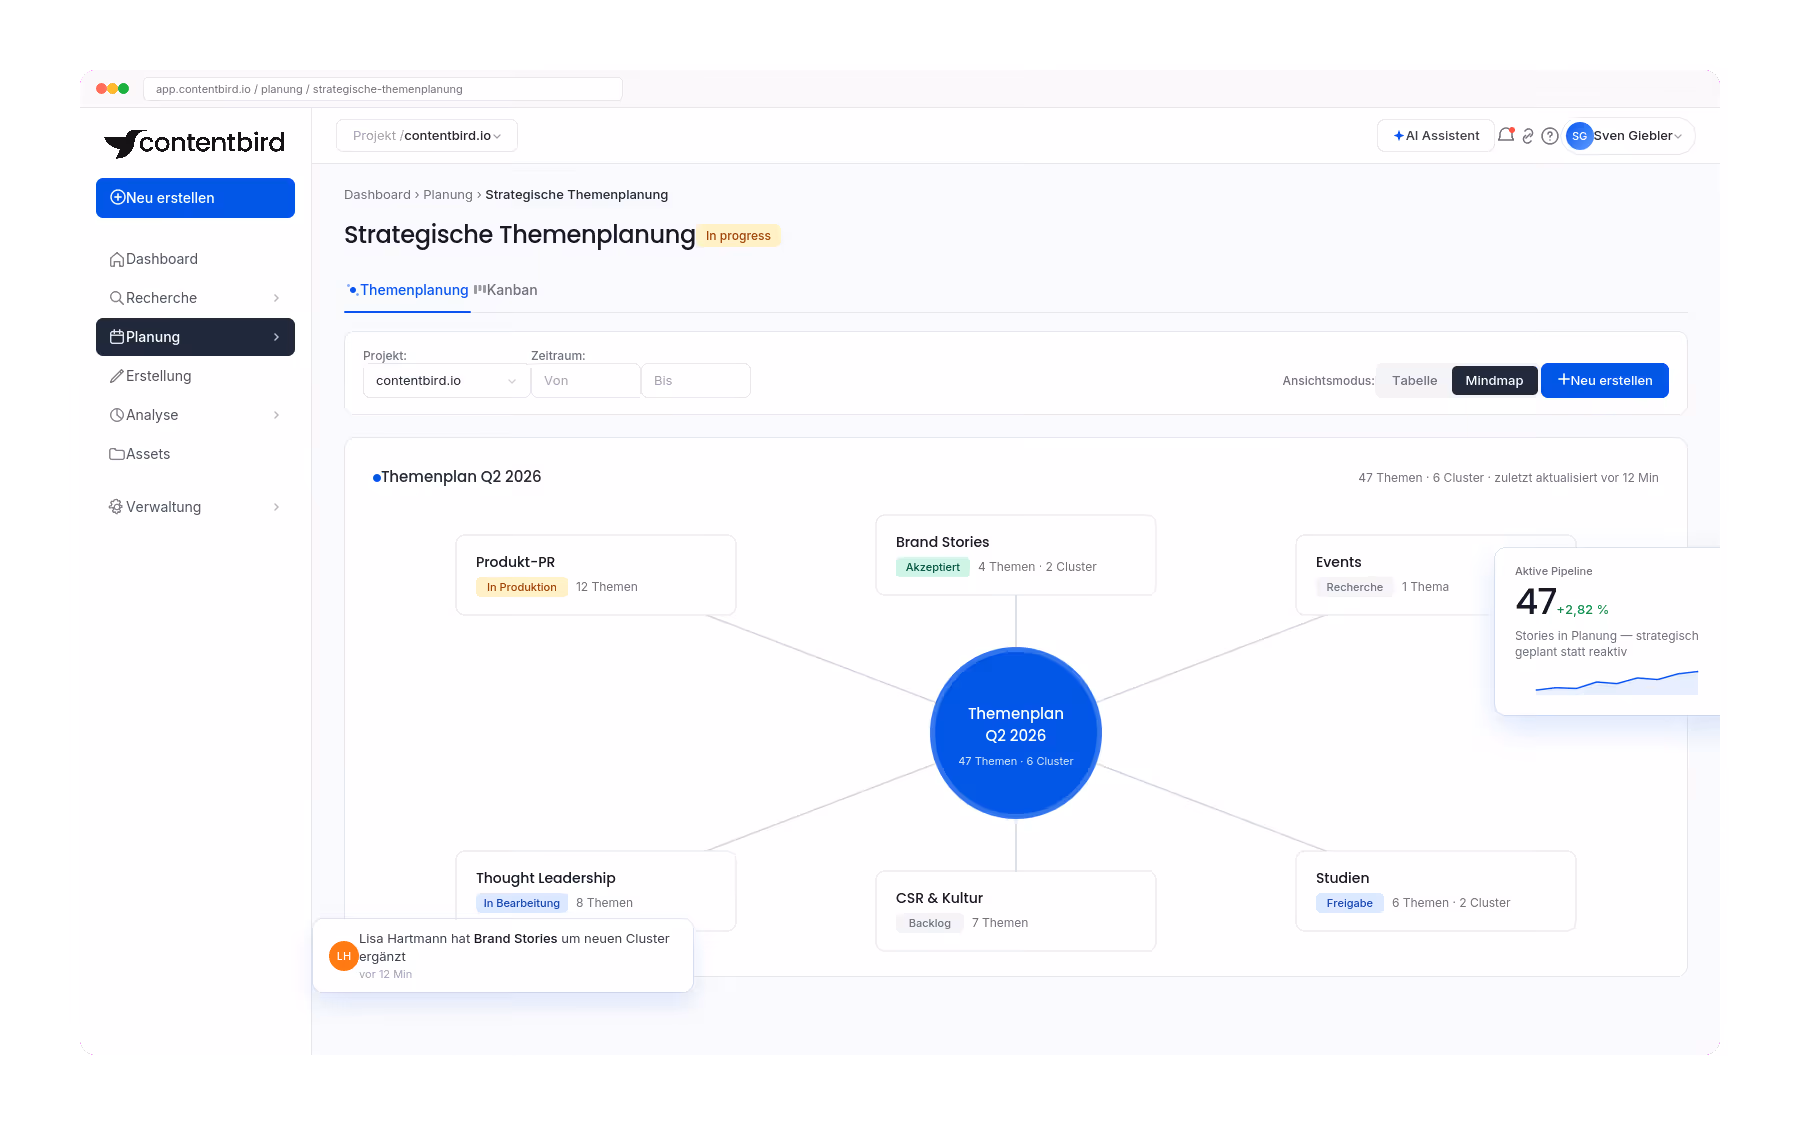The height and width of the screenshot is (1125, 1800).
Task: Click the Verwaltung gear icon
Action: (116, 507)
